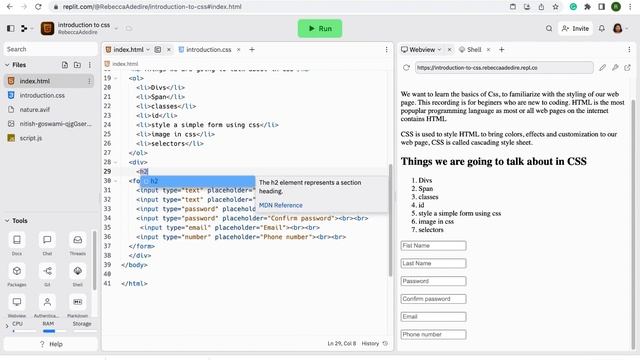640x360 pixels.
Task: Click the Run button
Action: pyautogui.click(x=320, y=28)
